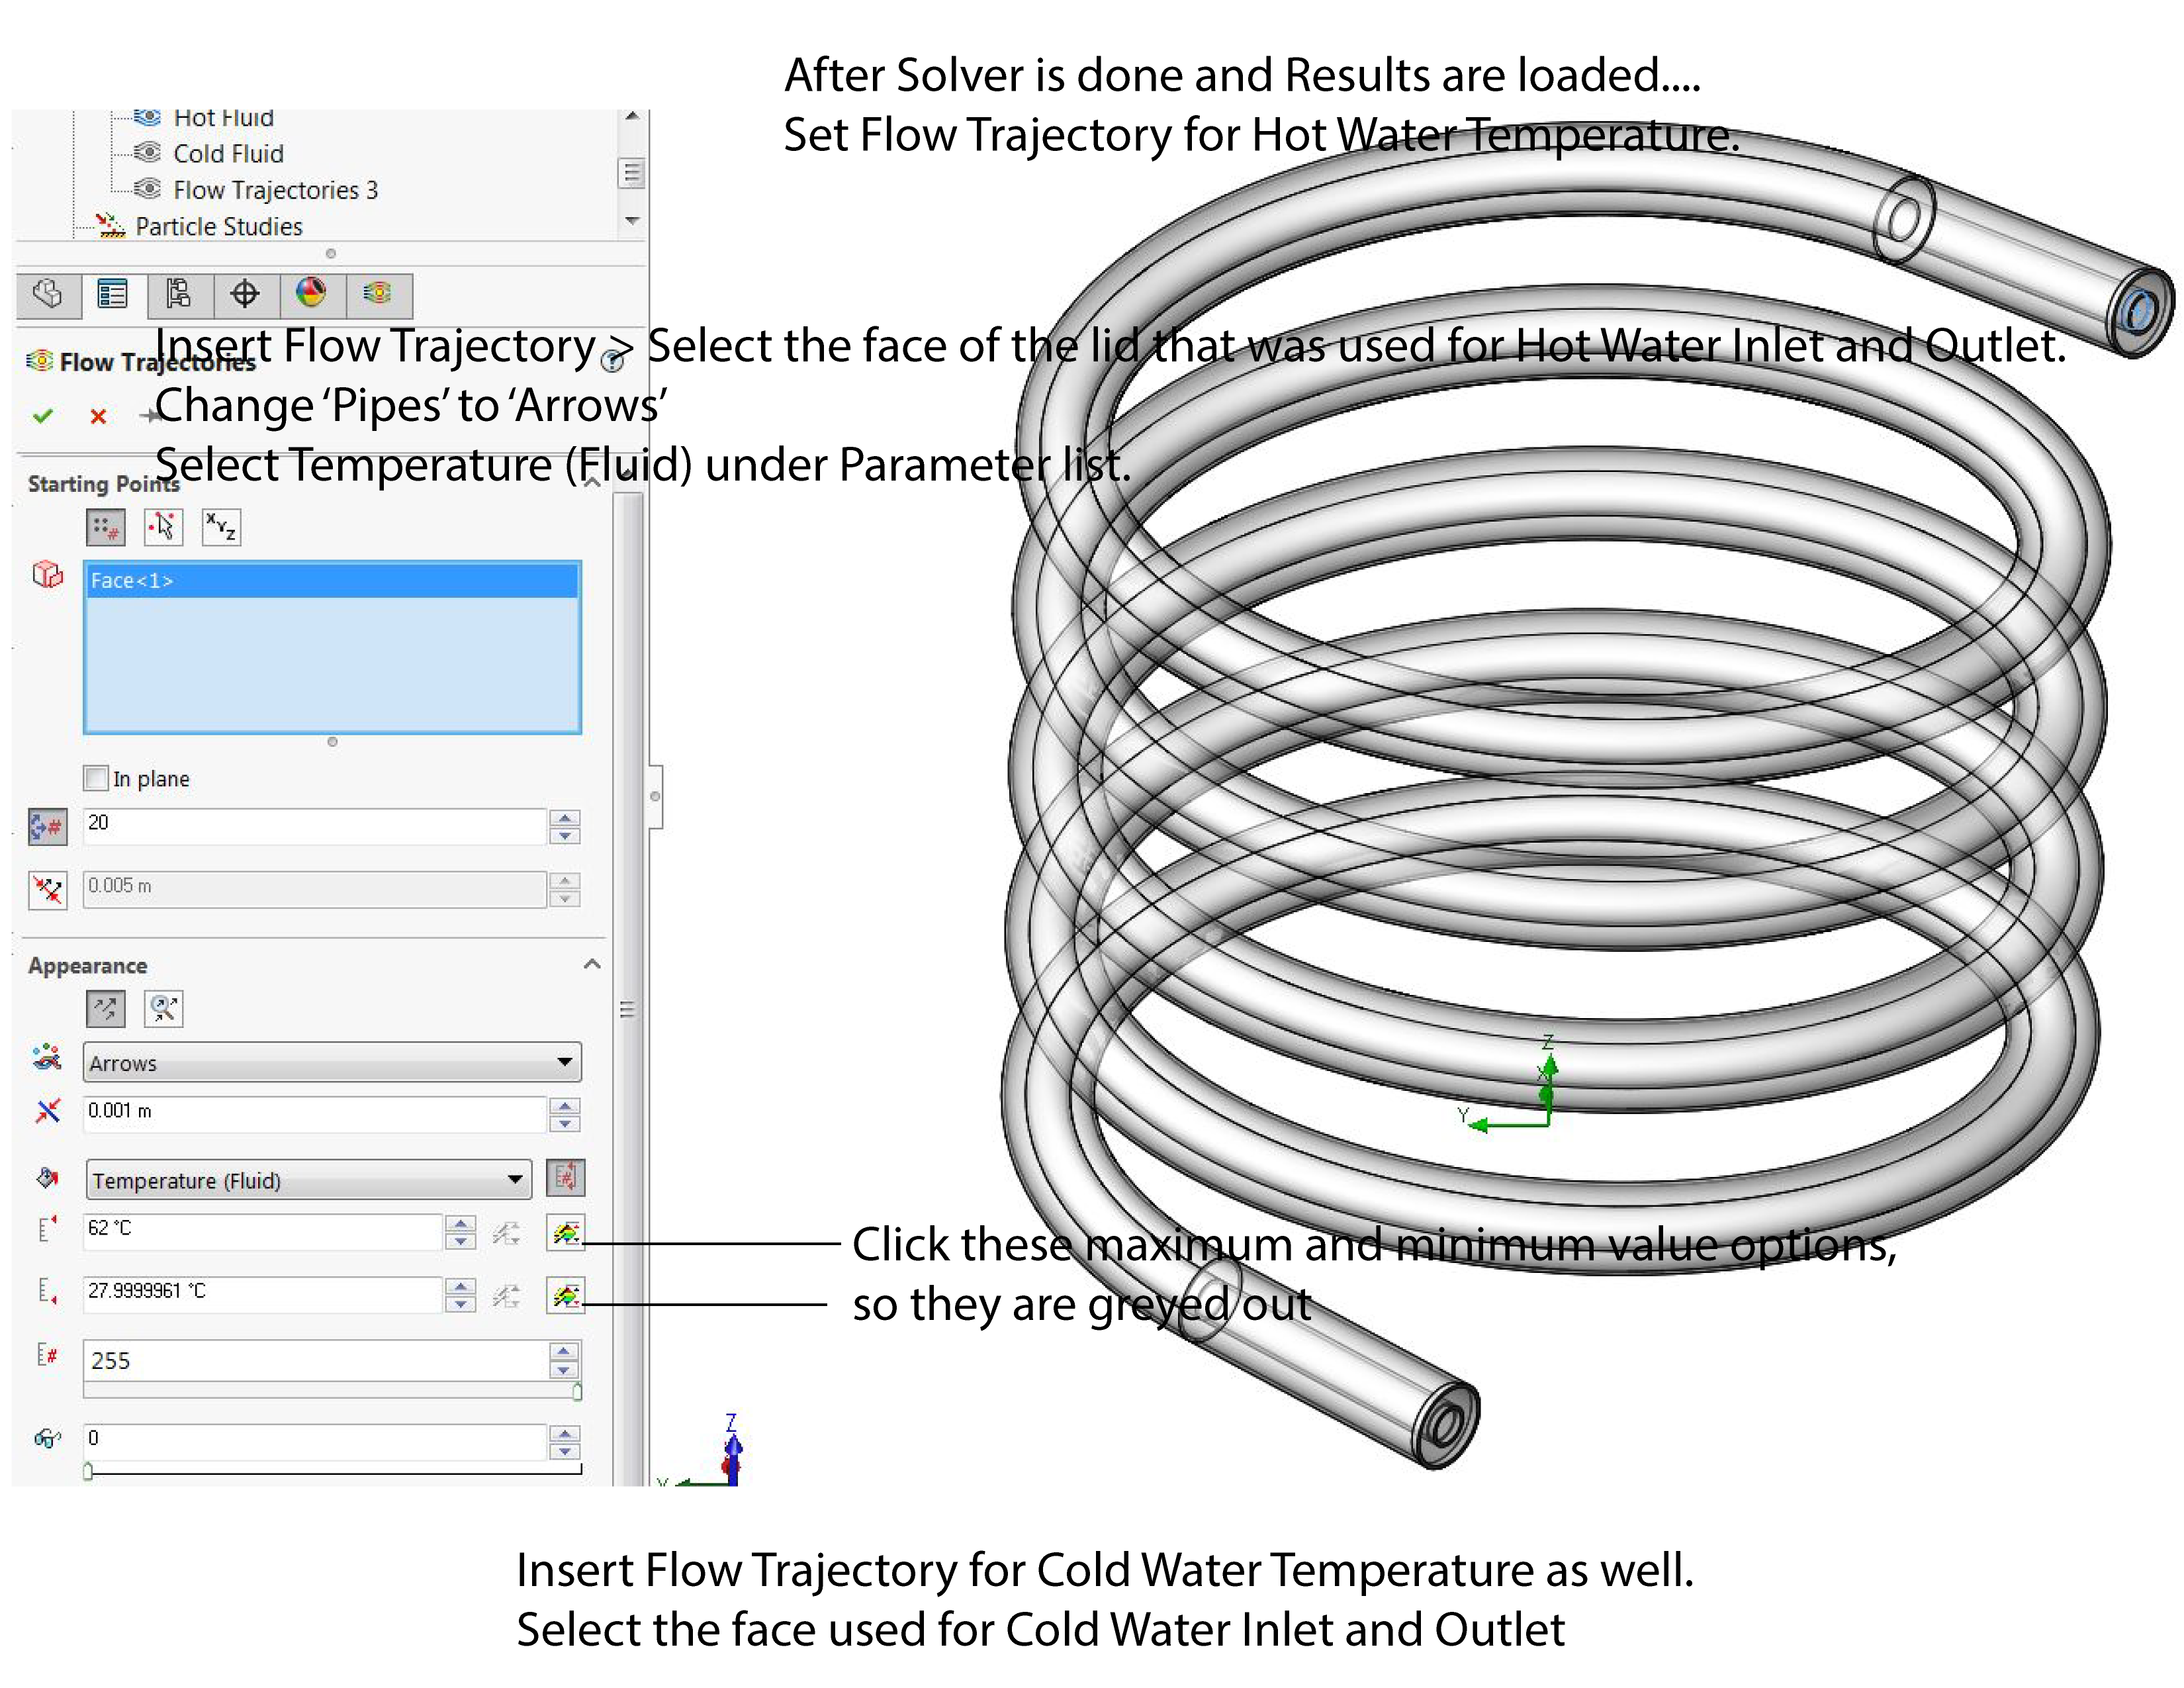Viewport: 2184px width, 1688px height.
Task: Collapse the Appearance section chevron
Action: 592,964
